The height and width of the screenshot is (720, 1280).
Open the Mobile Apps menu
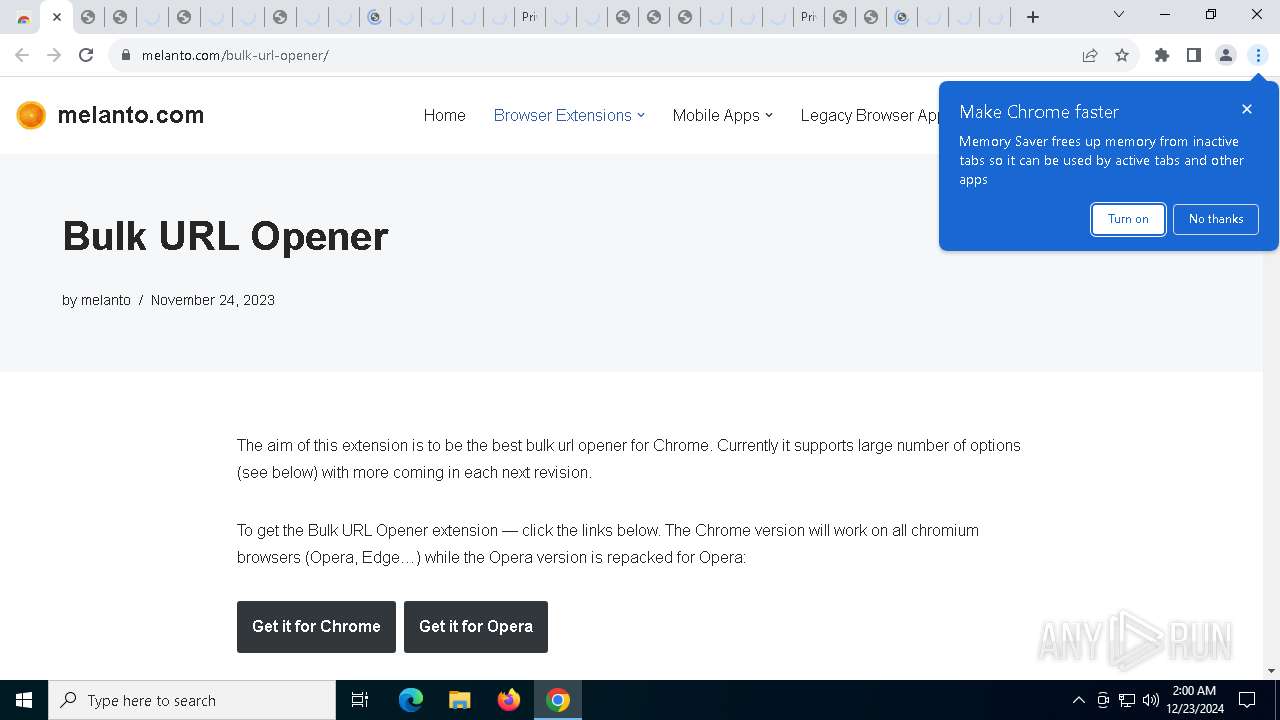coord(716,115)
